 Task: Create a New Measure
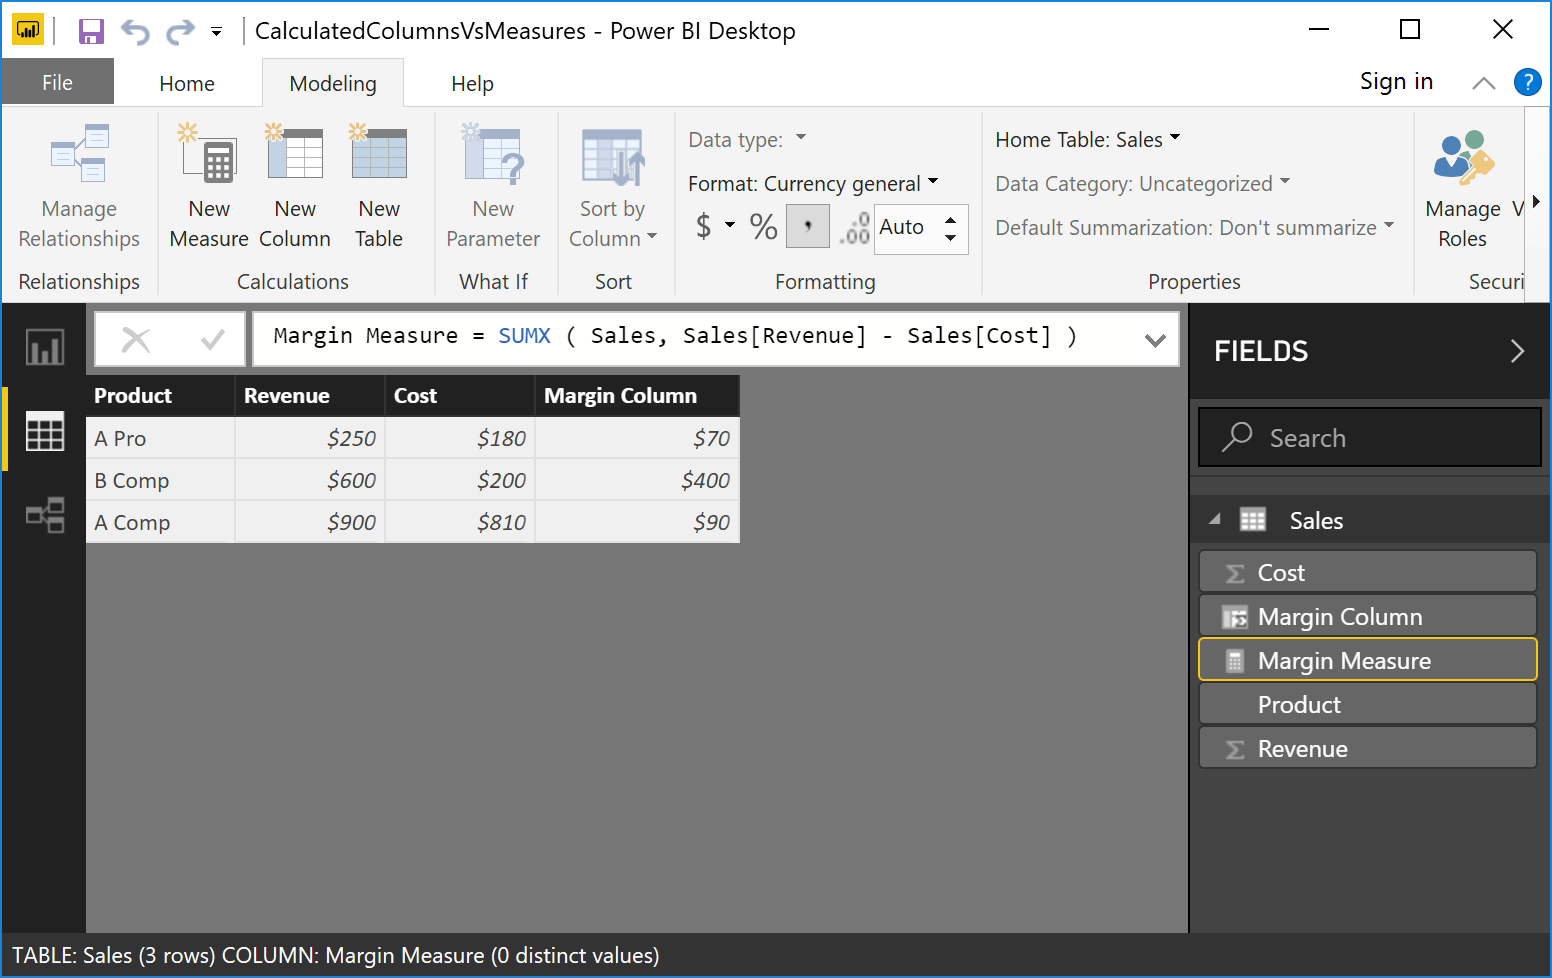click(x=209, y=187)
